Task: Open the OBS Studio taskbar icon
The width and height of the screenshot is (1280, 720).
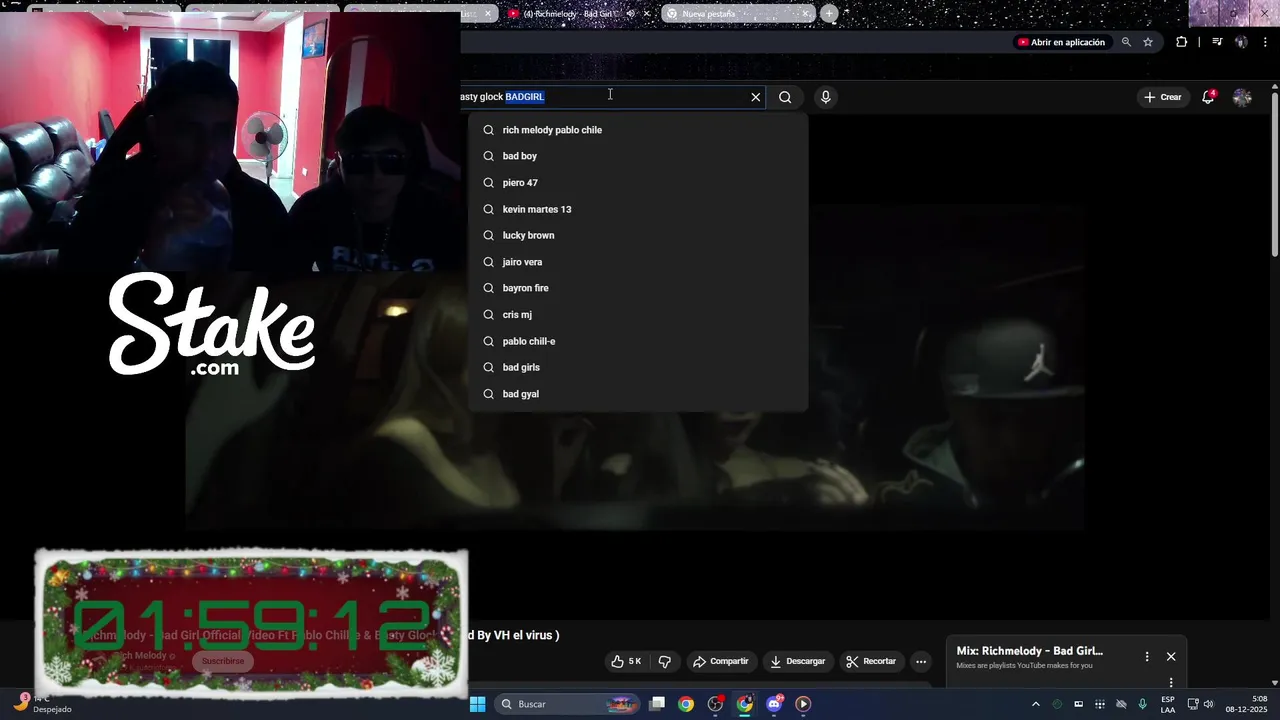Action: 715,704
